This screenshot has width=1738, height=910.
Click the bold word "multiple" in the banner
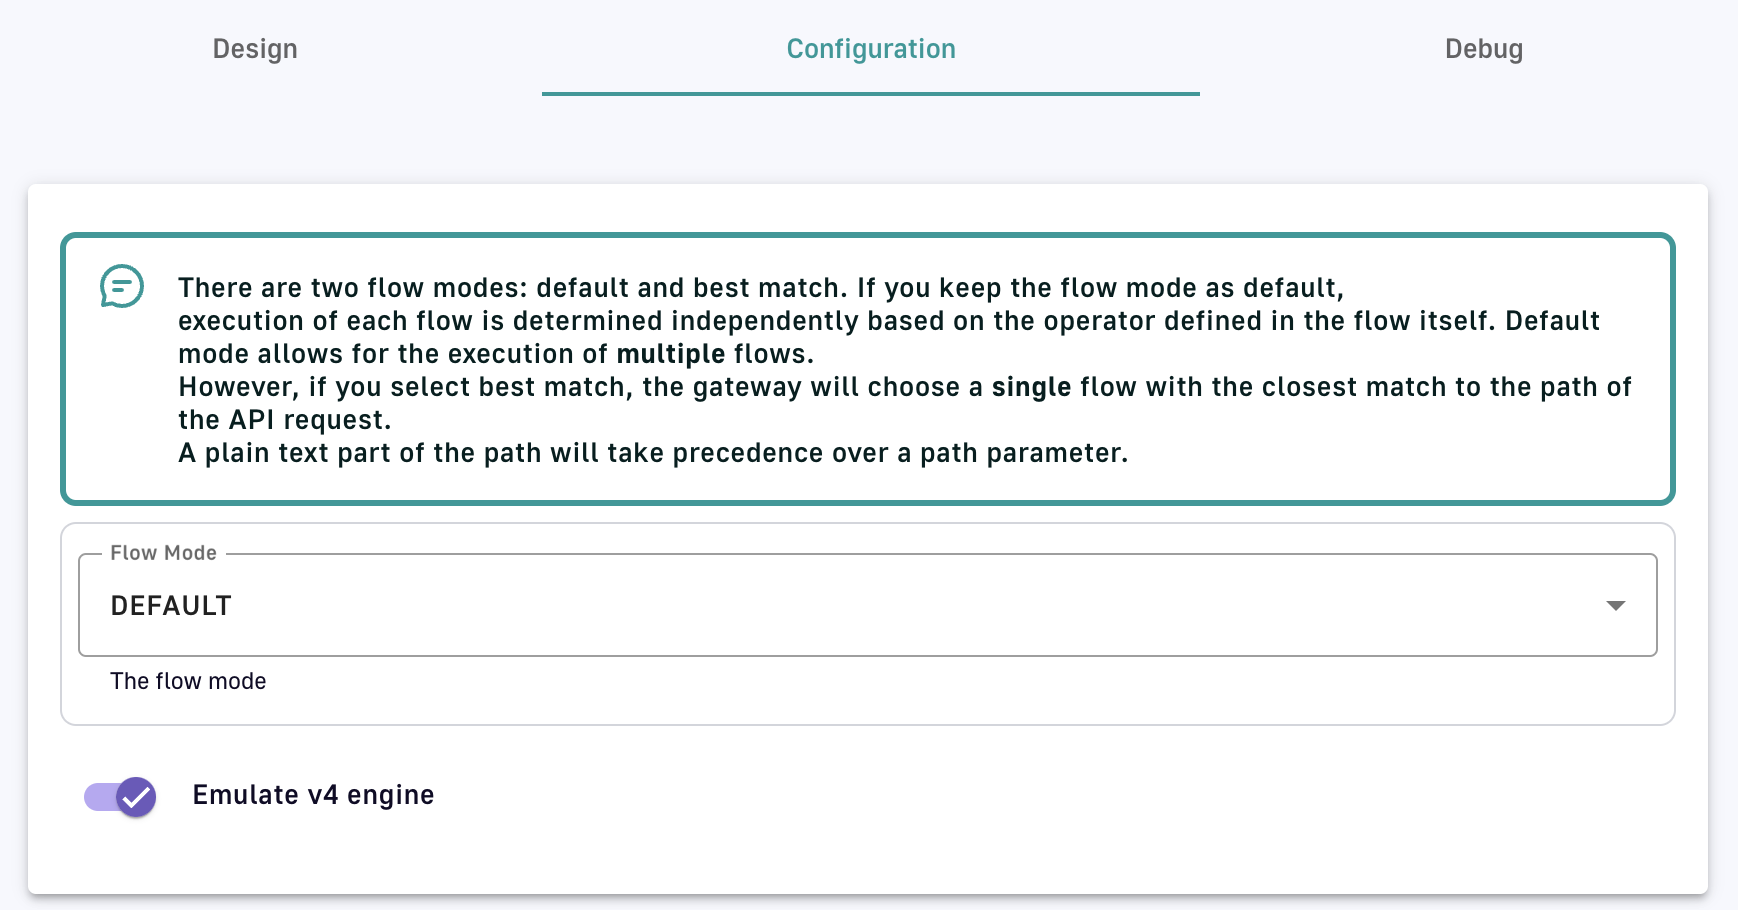670,354
